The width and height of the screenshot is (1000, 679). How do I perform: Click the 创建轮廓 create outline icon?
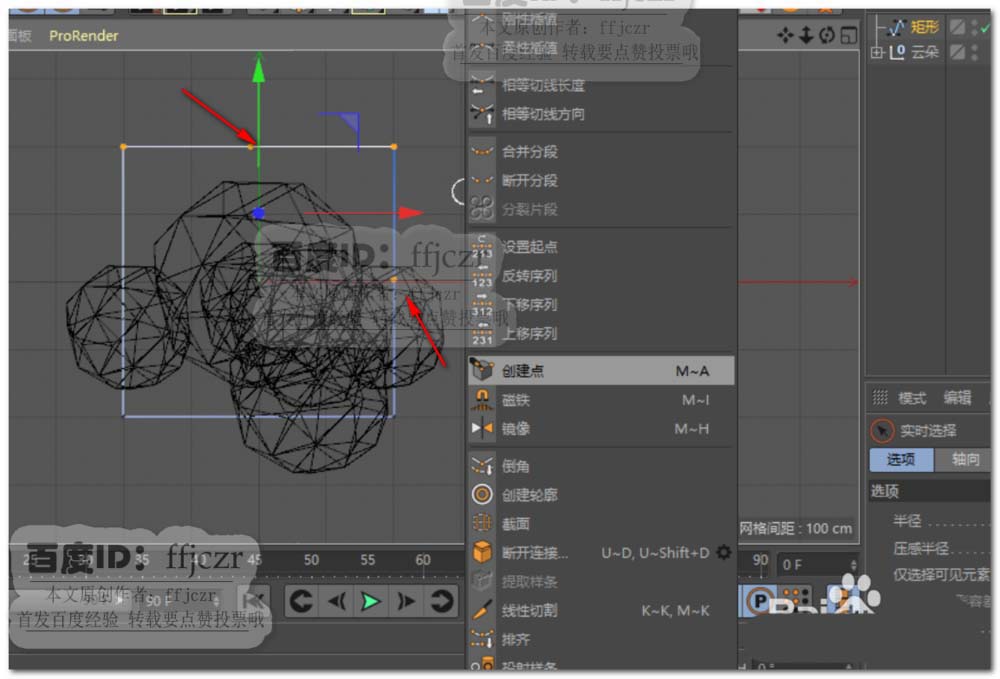(483, 495)
